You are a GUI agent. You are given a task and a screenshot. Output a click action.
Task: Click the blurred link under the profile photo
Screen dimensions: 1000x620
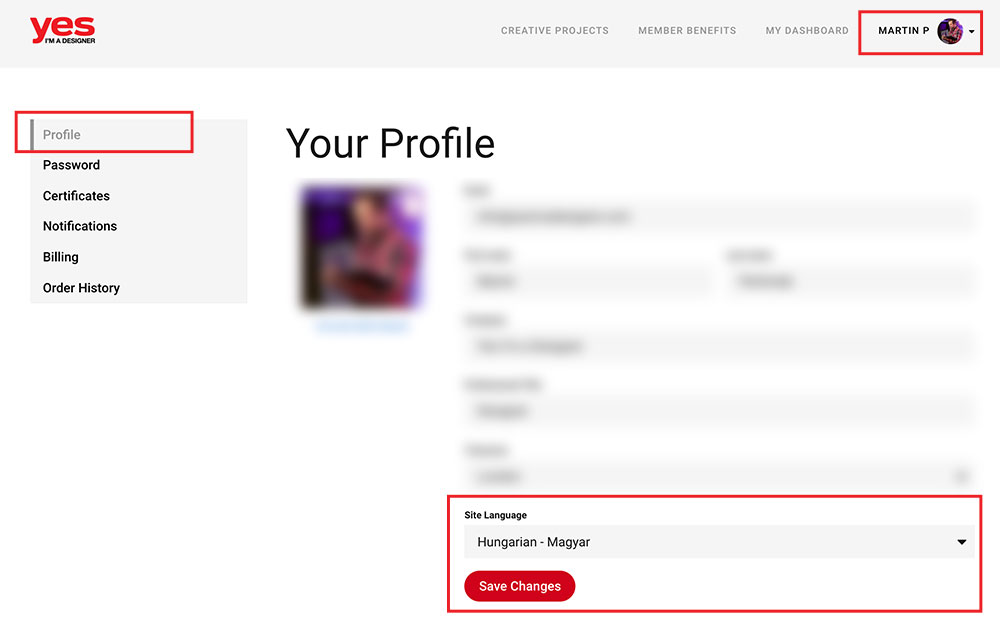pos(361,327)
